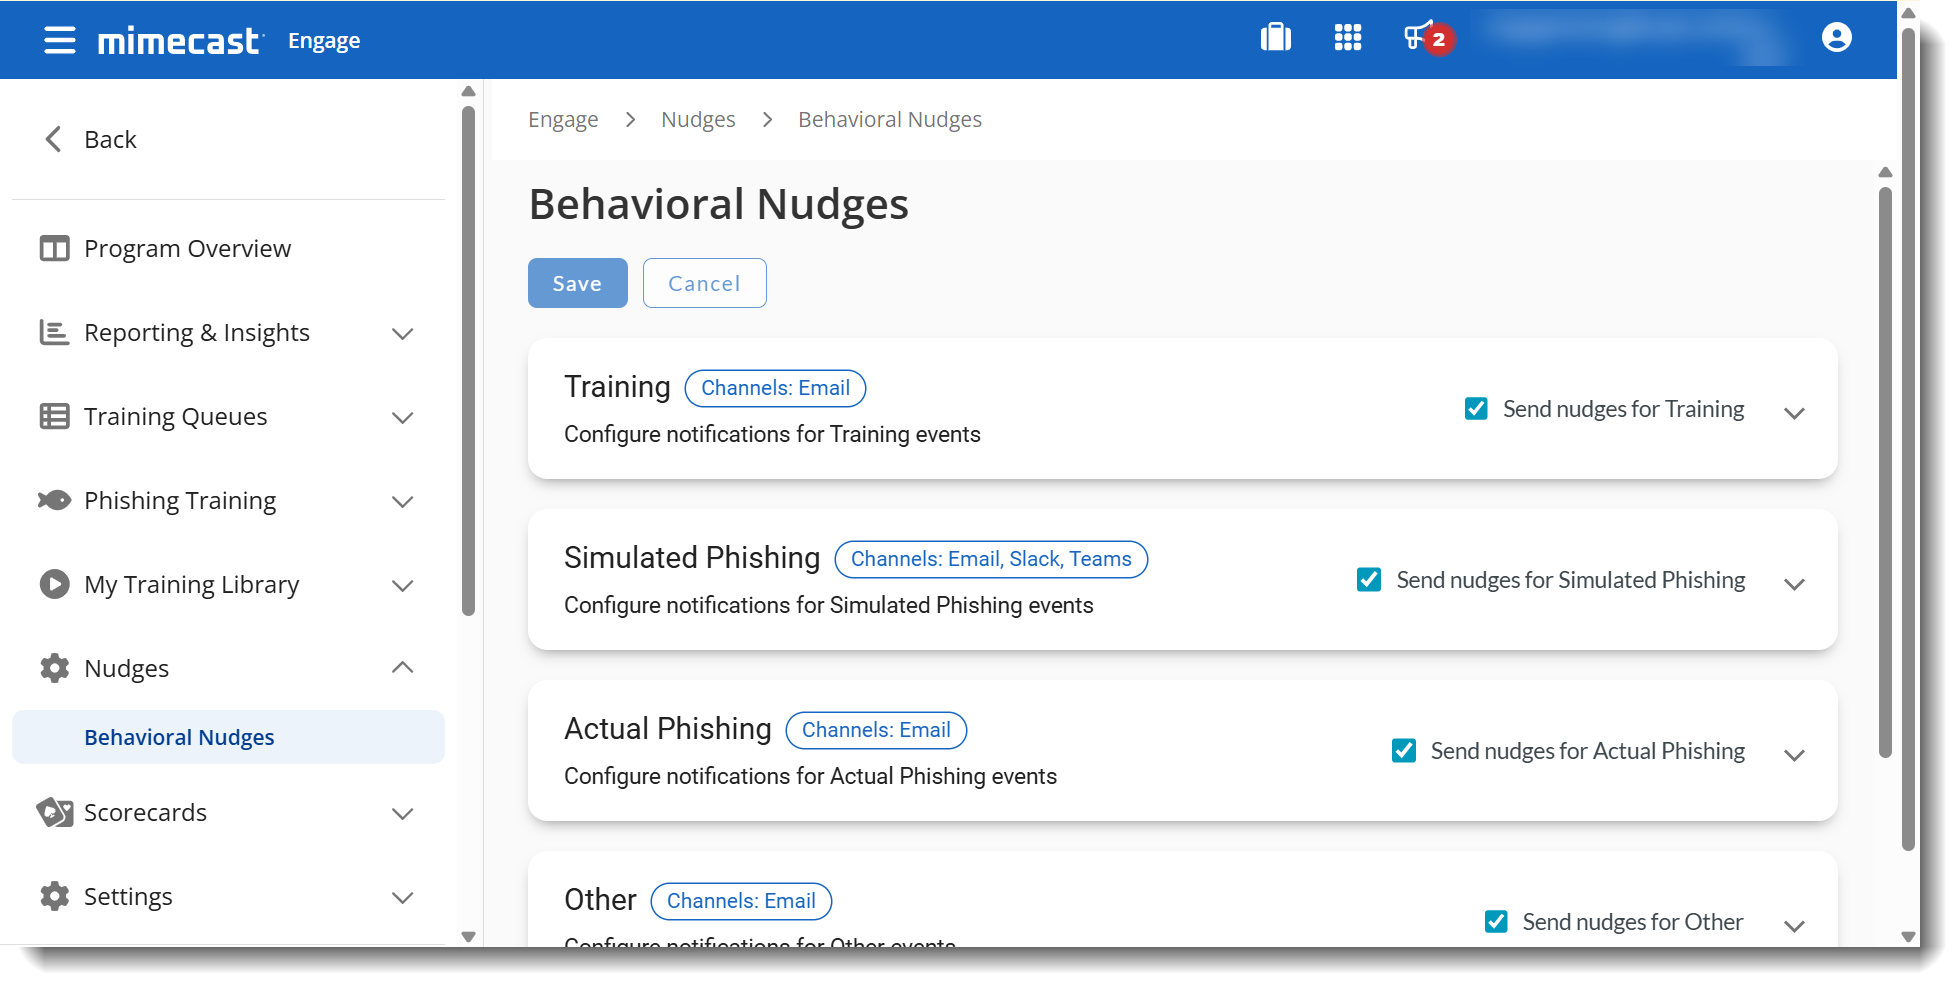This screenshot has width=1952, height=982.
Task: Click the main content vertical scrollbar
Action: tap(1885, 470)
